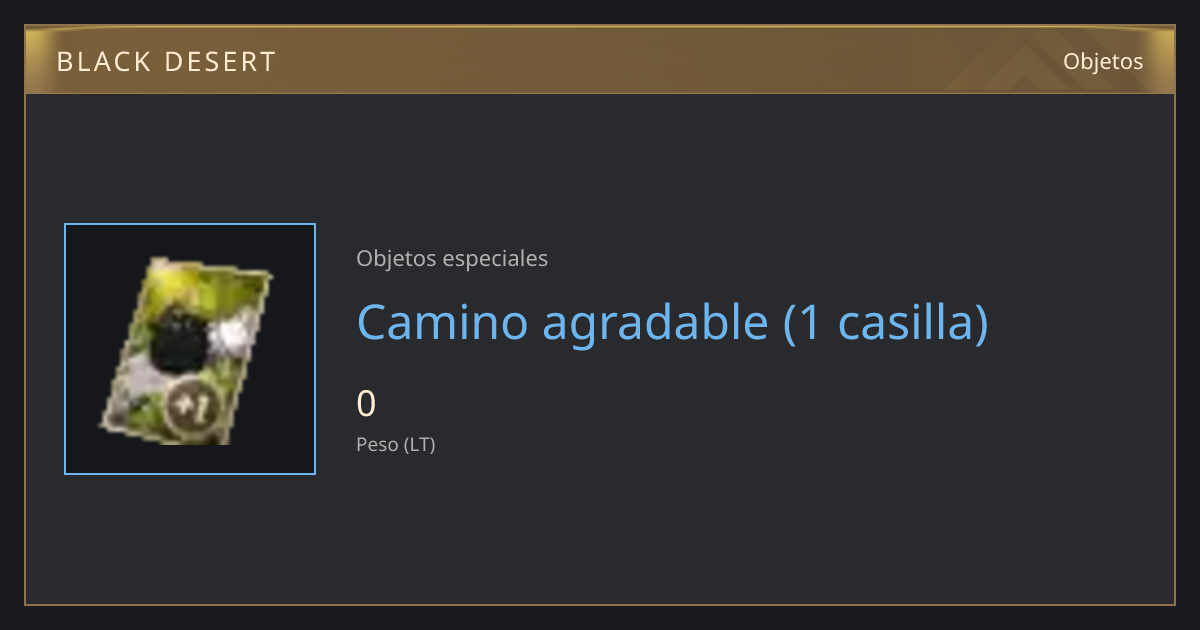Open the Objetos especiales category
The image size is (1200, 630).
click(x=452, y=258)
